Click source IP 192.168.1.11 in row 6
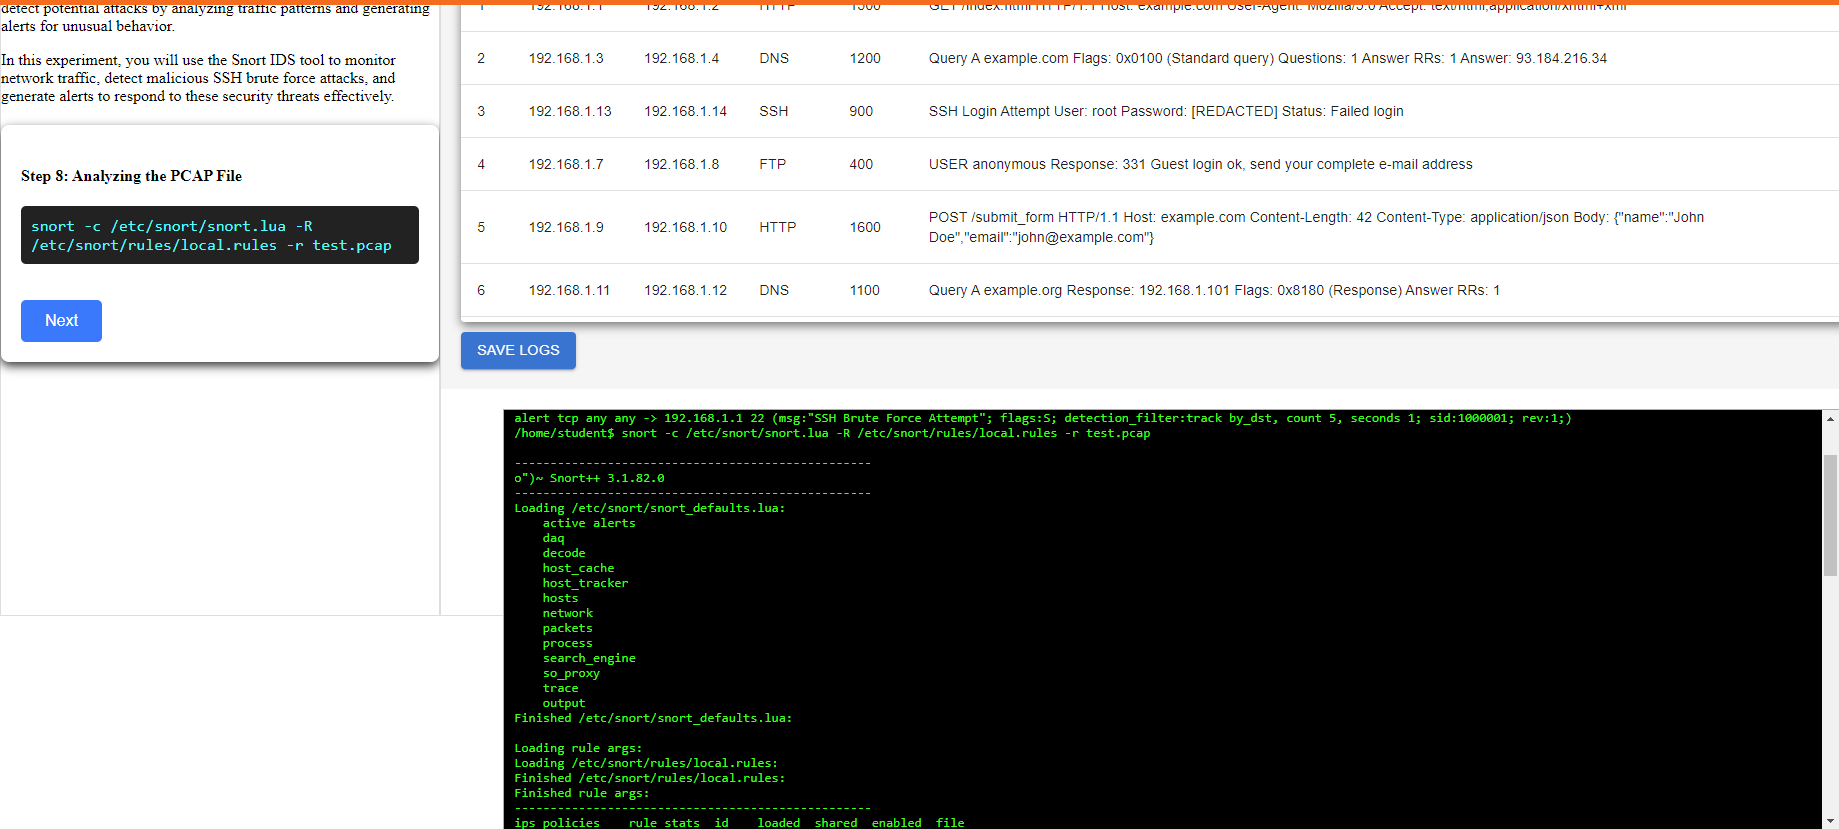Viewport: 1839px width, 829px height. (569, 290)
